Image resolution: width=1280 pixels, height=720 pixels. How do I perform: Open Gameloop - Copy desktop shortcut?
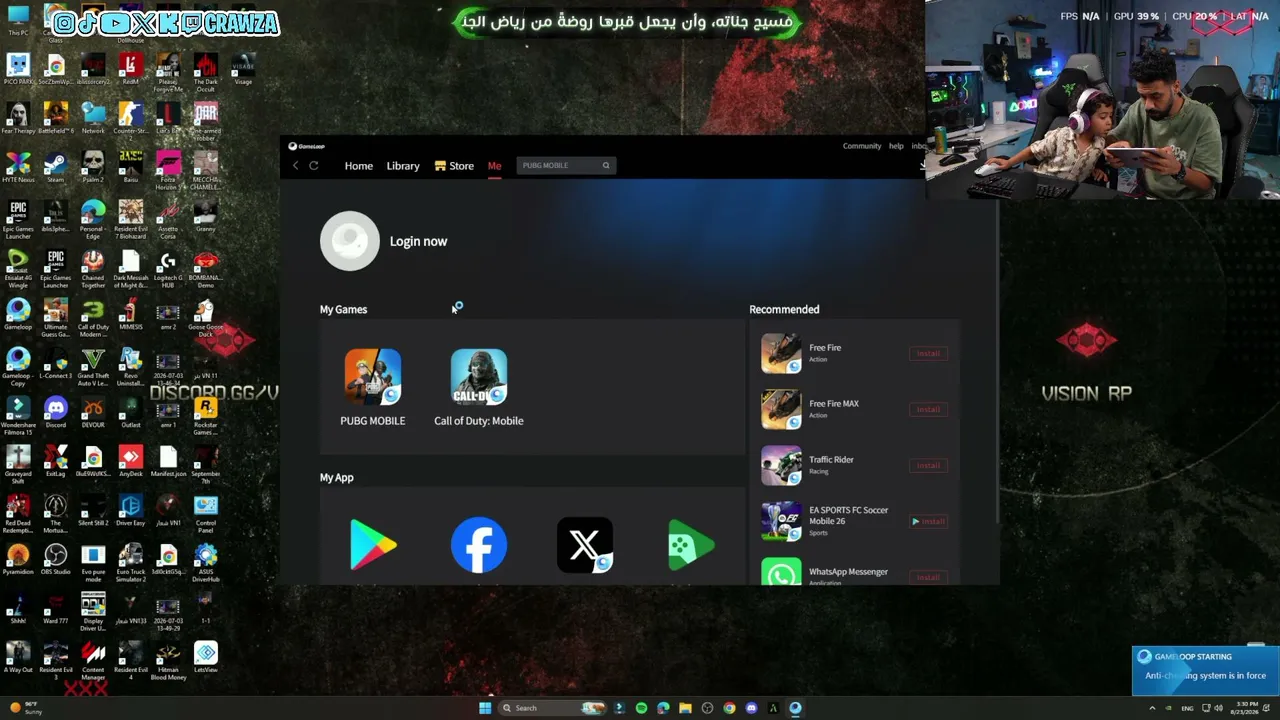[18, 368]
